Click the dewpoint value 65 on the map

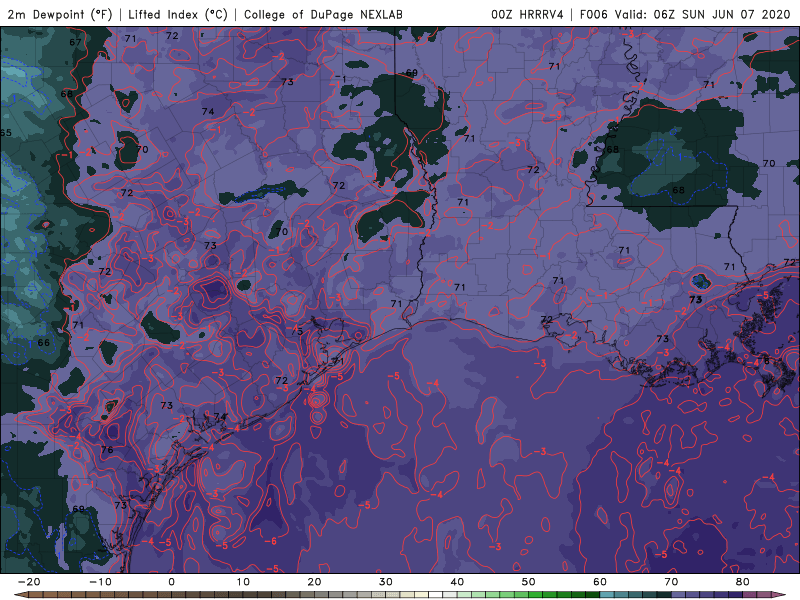click(x=6, y=133)
